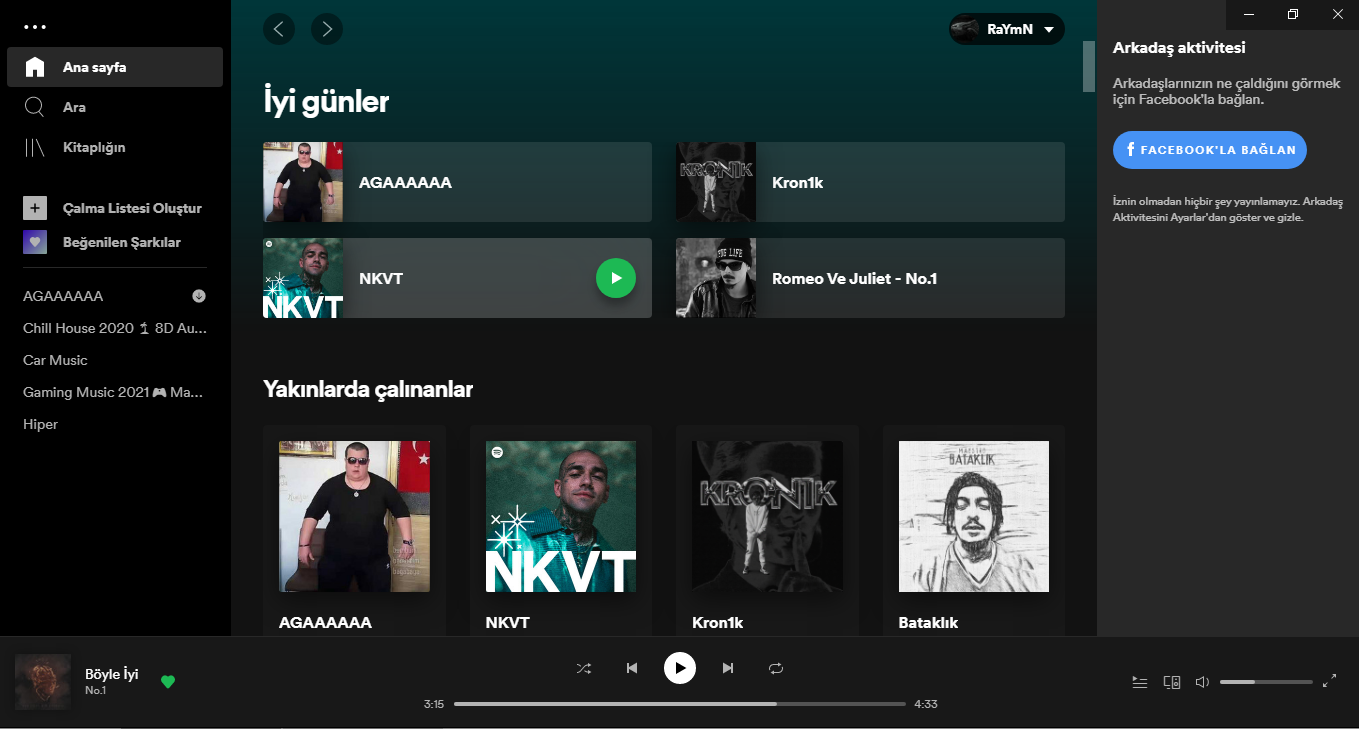The height and width of the screenshot is (729, 1359).
Task: Open the Romeo Ve Juliet - No.1 shortcut
Action: pyautogui.click(x=870, y=278)
